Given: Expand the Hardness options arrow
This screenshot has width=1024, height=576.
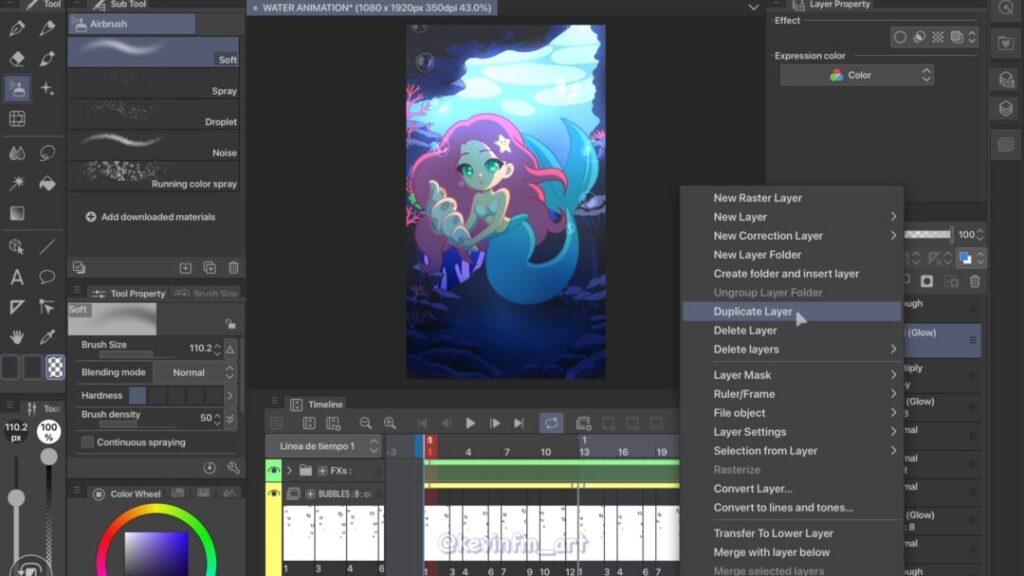Looking at the screenshot, I should click(230, 395).
